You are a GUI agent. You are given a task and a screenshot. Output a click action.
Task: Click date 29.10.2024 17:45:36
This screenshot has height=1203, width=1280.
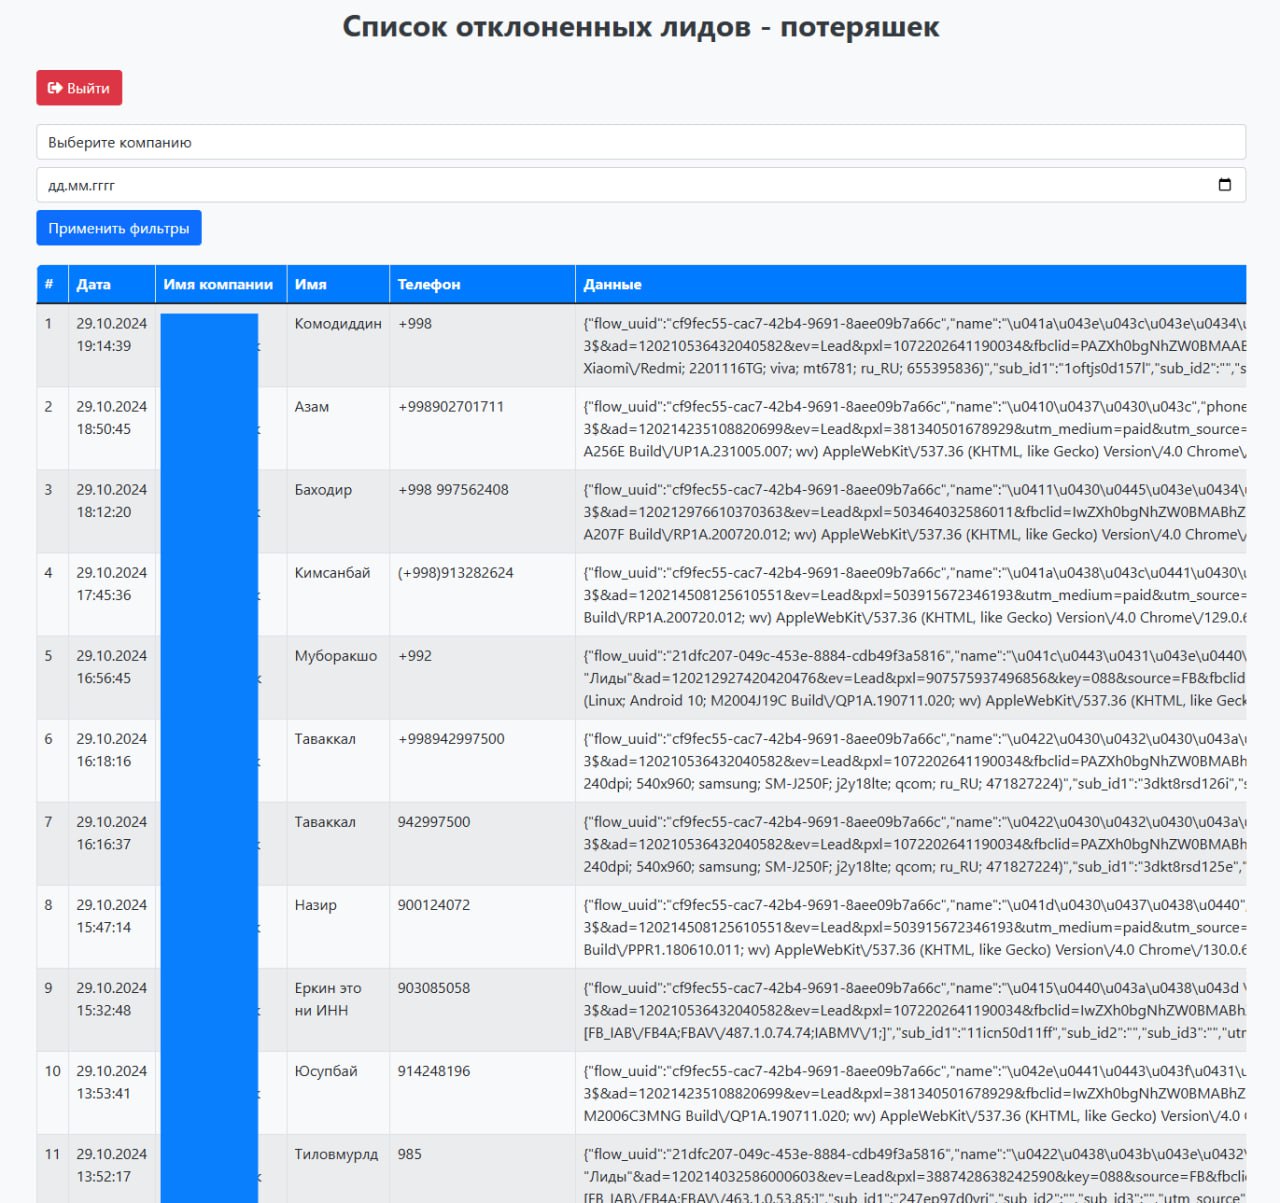click(112, 583)
